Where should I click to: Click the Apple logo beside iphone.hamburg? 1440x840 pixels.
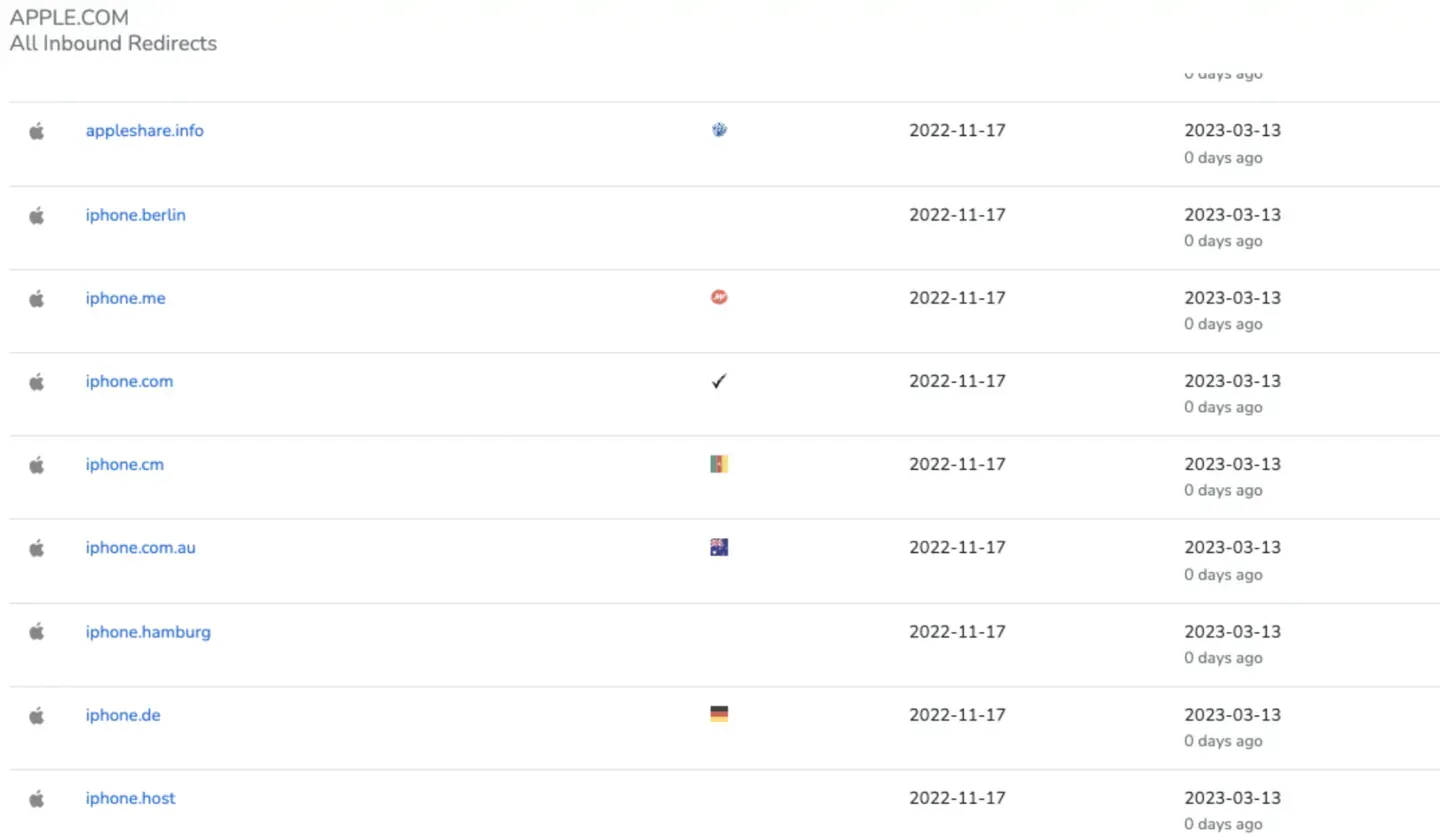pyautogui.click(x=37, y=631)
